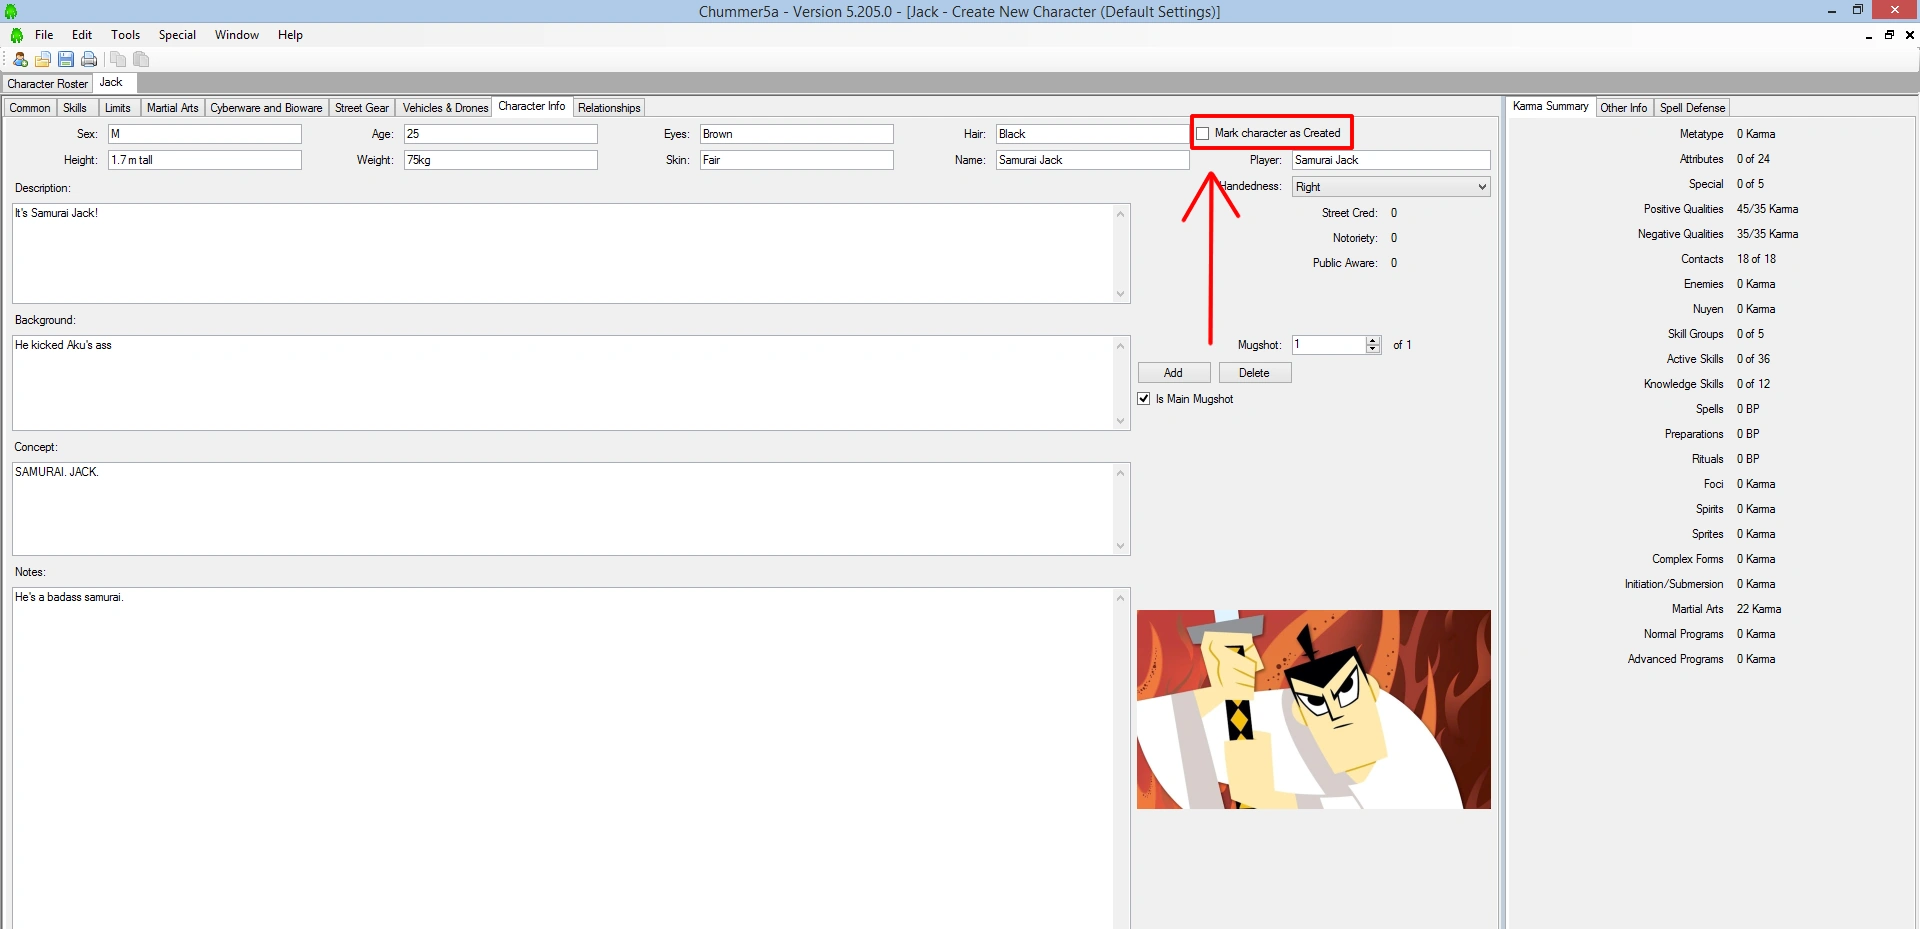Viewport: 1920px width, 929px height.
Task: Click the Samurai Jack mugshot image
Action: pos(1314,710)
